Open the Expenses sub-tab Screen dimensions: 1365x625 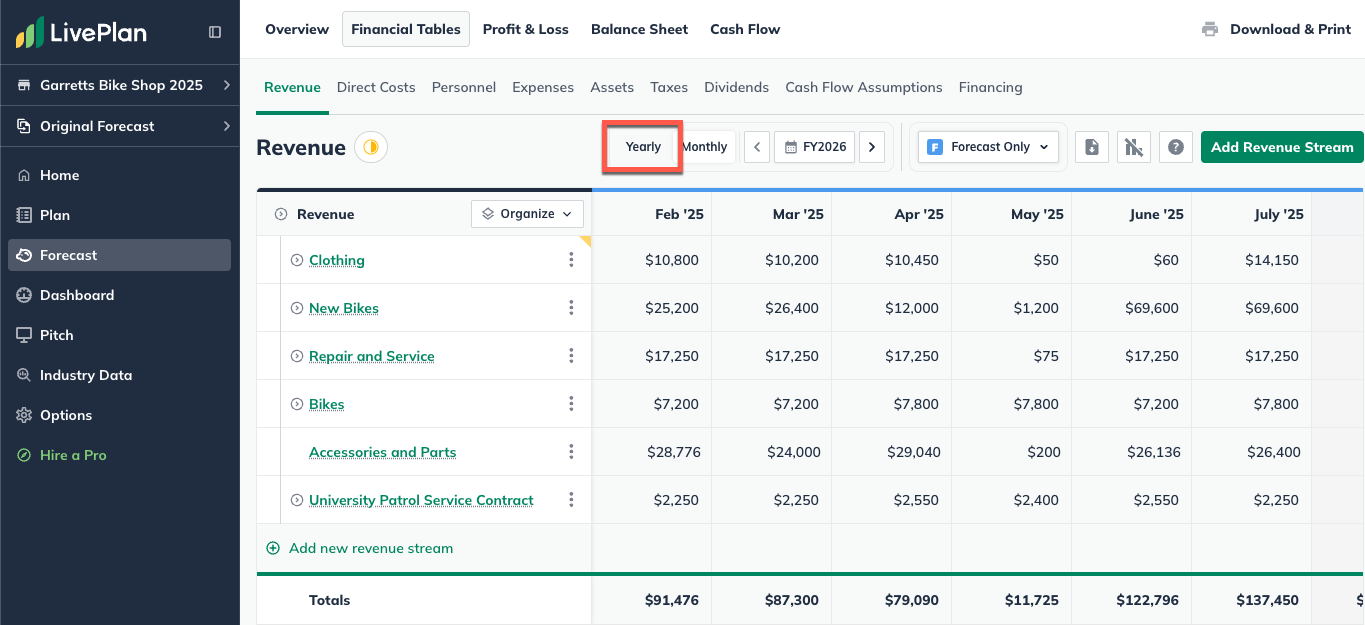point(543,87)
